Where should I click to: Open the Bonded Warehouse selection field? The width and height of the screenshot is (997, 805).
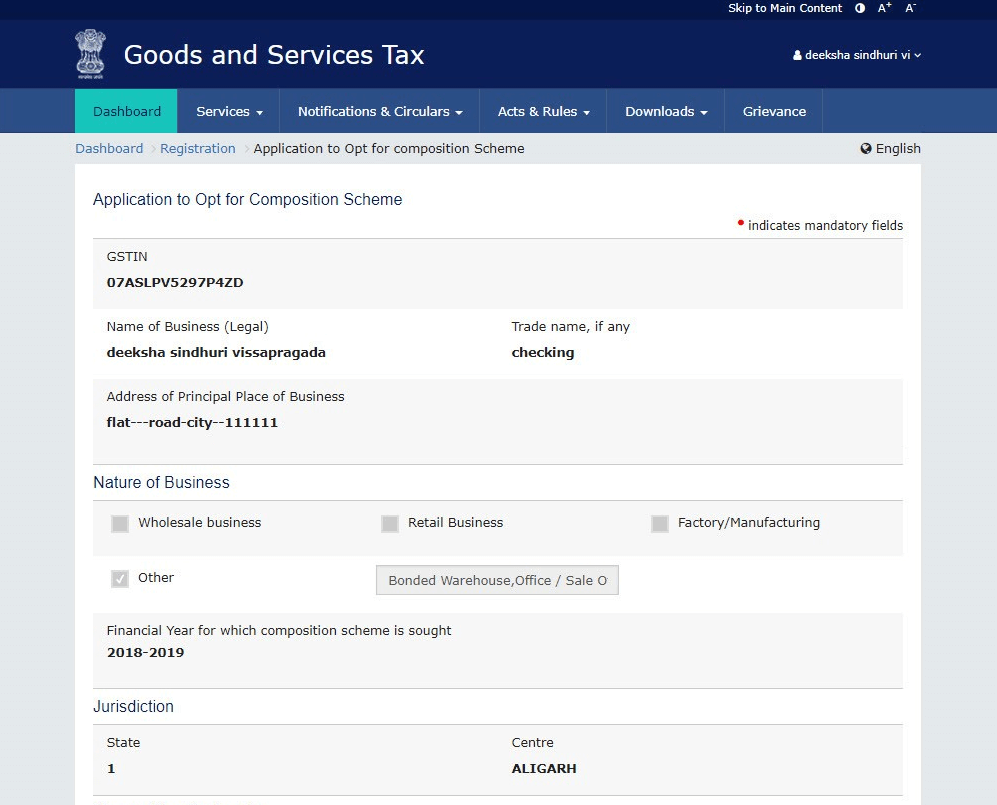click(497, 580)
